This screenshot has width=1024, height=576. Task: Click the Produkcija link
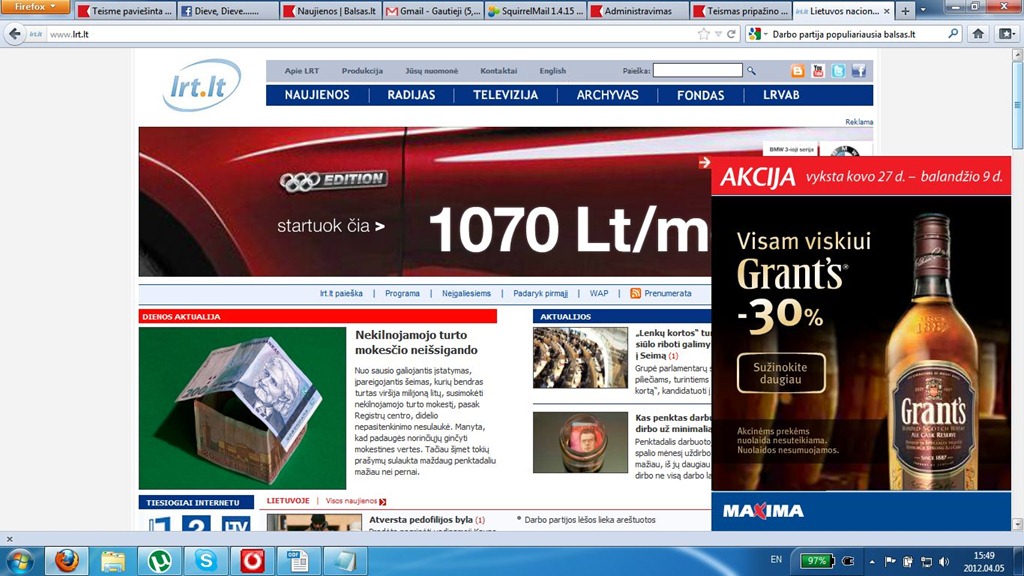tap(362, 71)
